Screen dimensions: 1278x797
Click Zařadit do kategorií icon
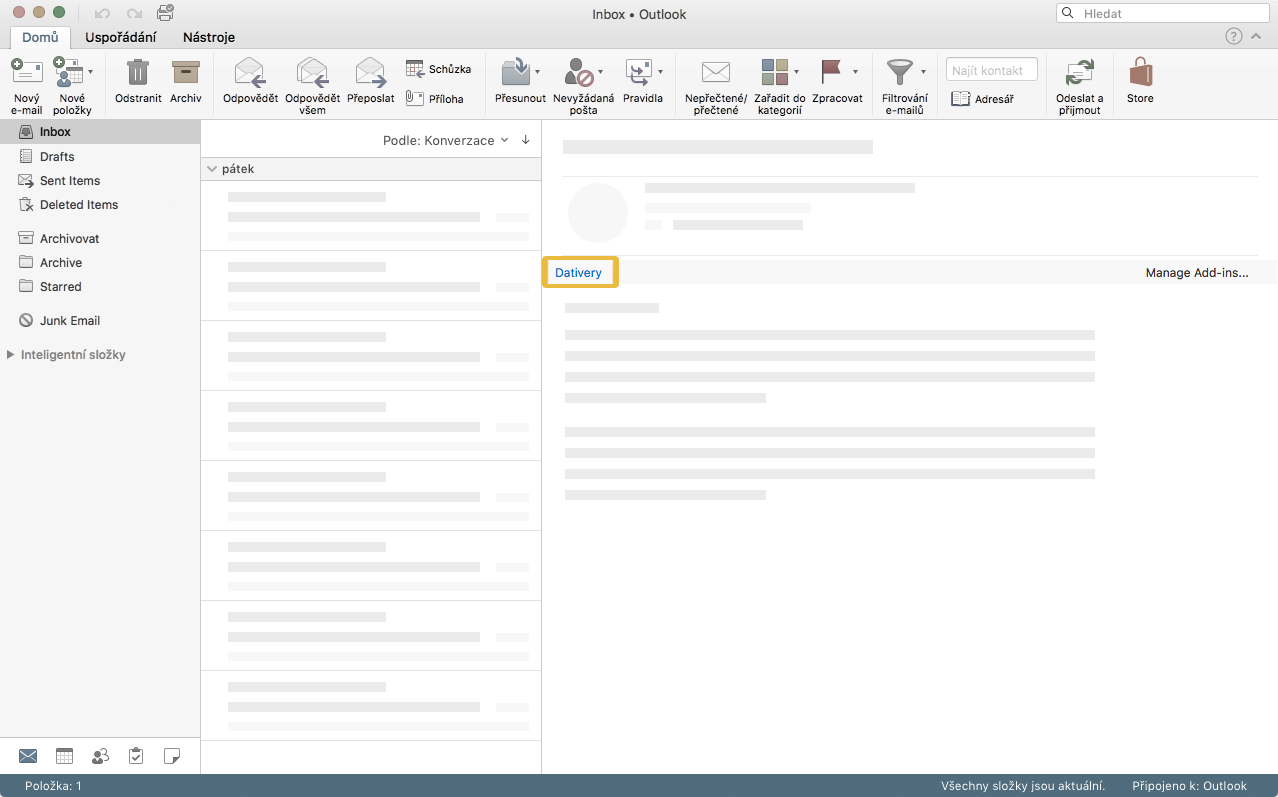coord(775,72)
